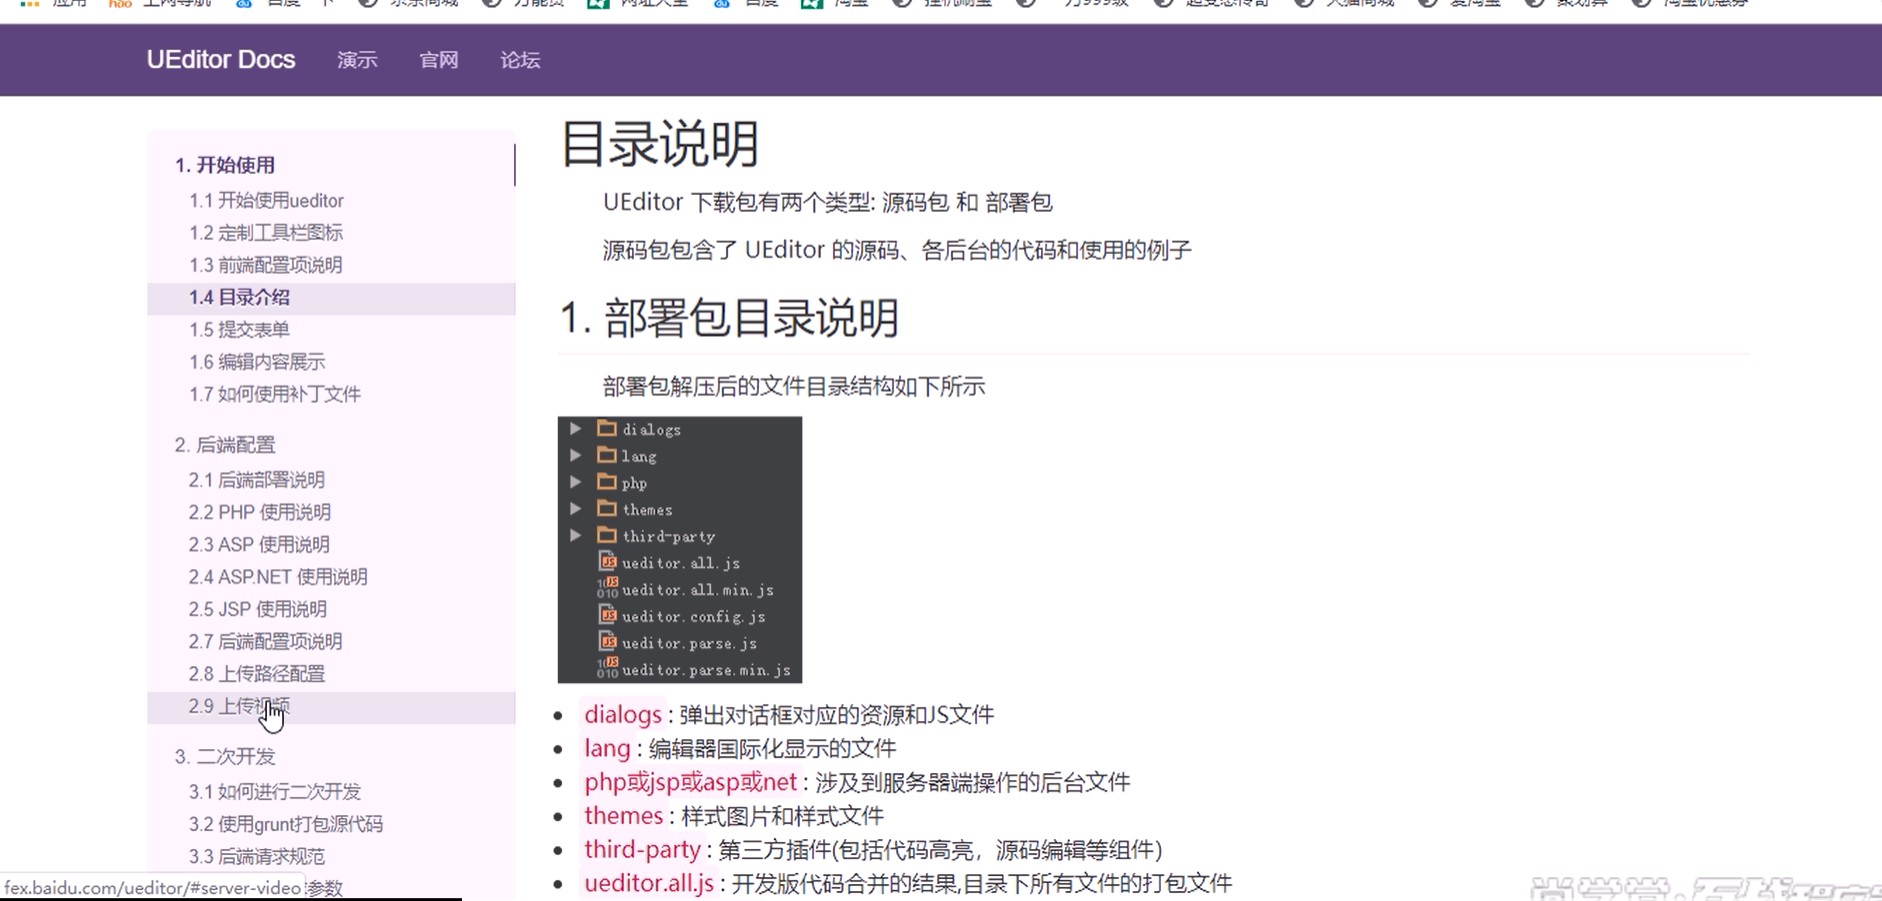1882x901 pixels.
Task: Open the 2.9 上传视频 sidebar item
Action: 331,707
